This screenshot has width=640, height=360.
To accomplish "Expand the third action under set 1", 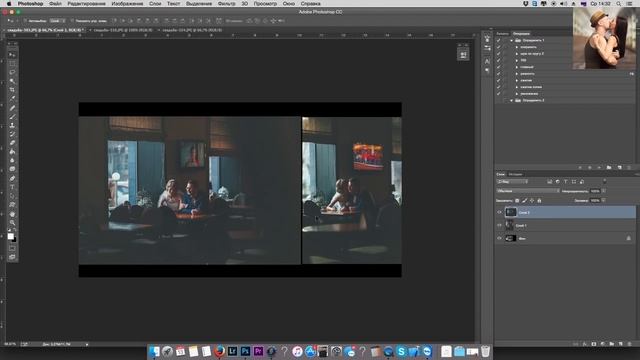I will point(517,60).
